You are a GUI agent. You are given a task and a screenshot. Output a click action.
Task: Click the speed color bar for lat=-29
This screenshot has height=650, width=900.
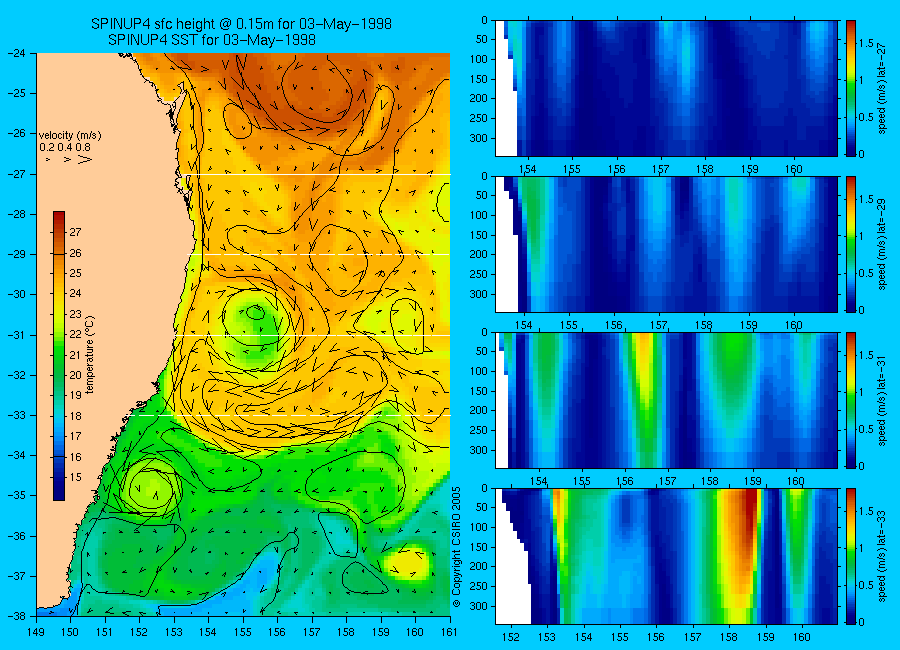(851, 244)
